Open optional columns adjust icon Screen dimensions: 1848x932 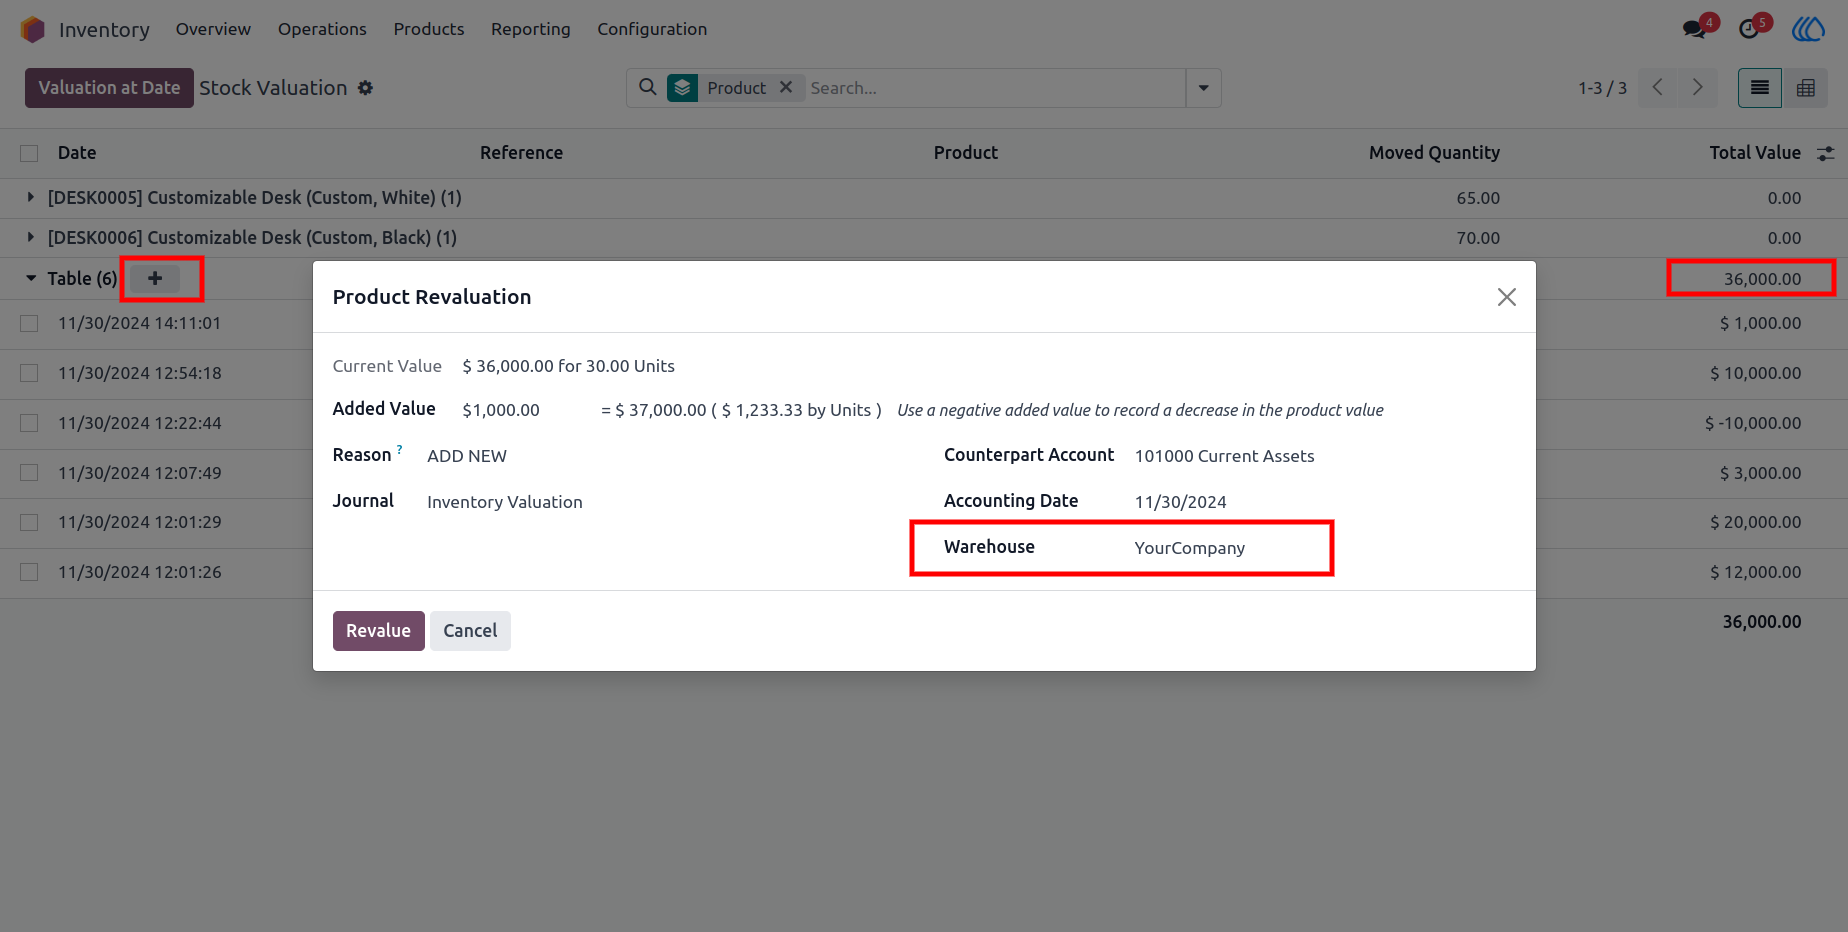click(1826, 153)
